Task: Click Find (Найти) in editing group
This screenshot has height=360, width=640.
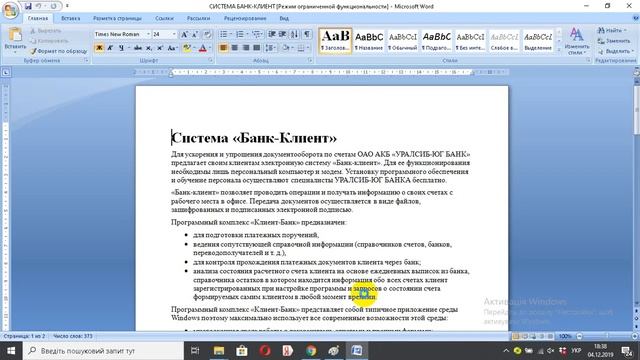Action: 611,31
